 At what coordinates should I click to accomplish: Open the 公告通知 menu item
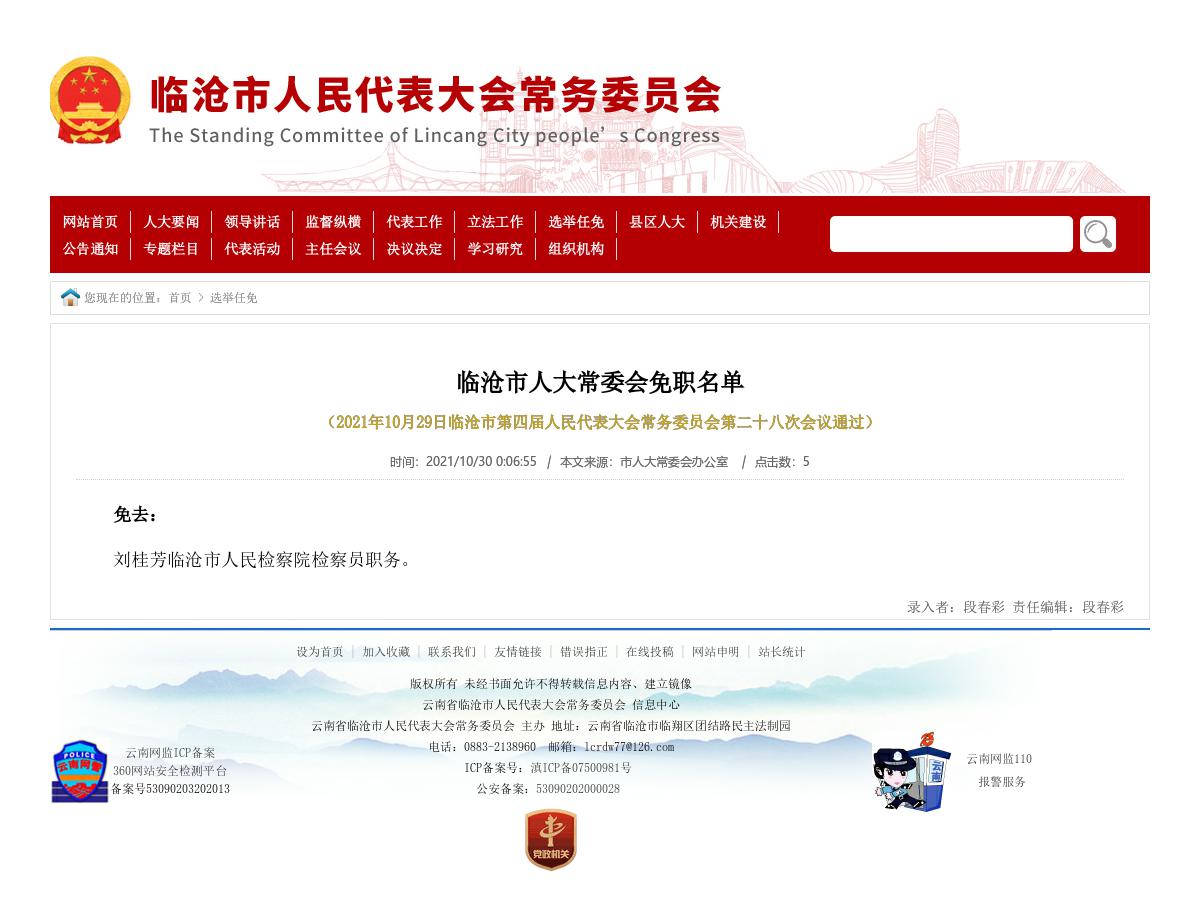89,249
